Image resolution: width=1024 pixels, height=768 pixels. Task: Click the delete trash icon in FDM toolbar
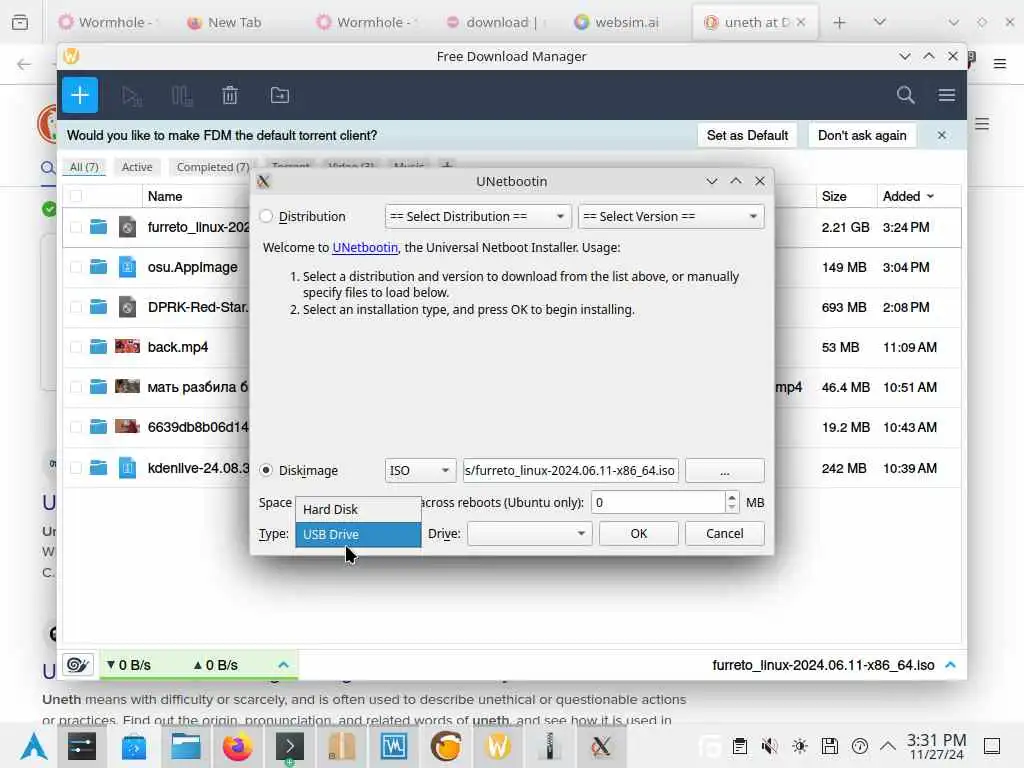[x=230, y=96]
